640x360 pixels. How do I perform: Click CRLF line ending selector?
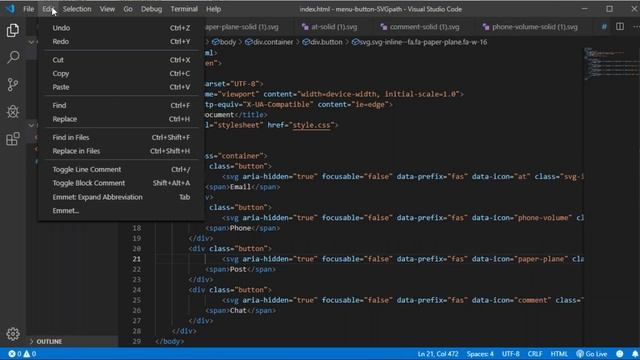click(535, 354)
